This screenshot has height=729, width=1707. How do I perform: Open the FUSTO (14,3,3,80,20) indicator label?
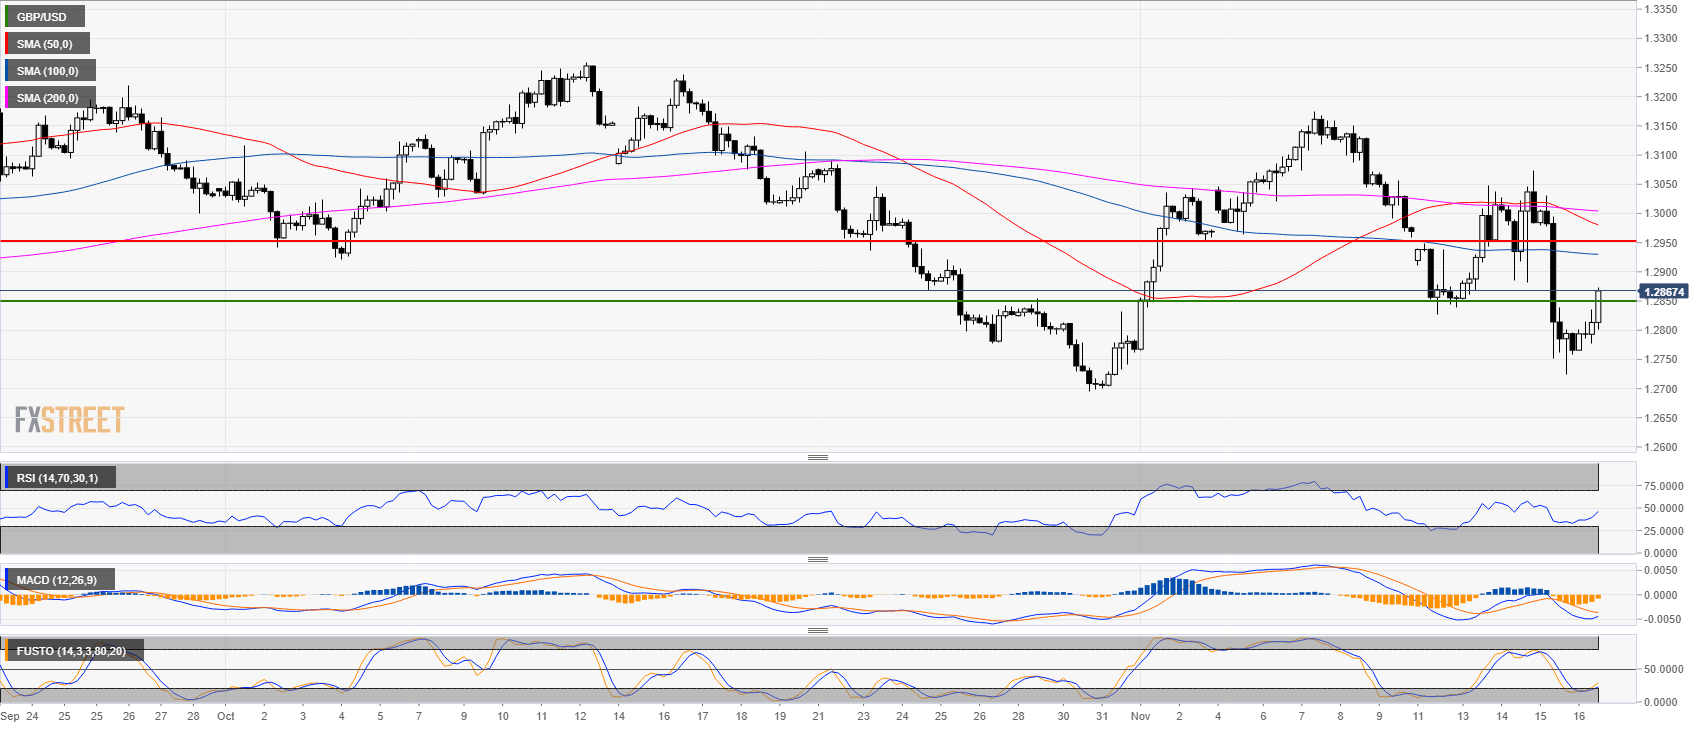click(73, 651)
